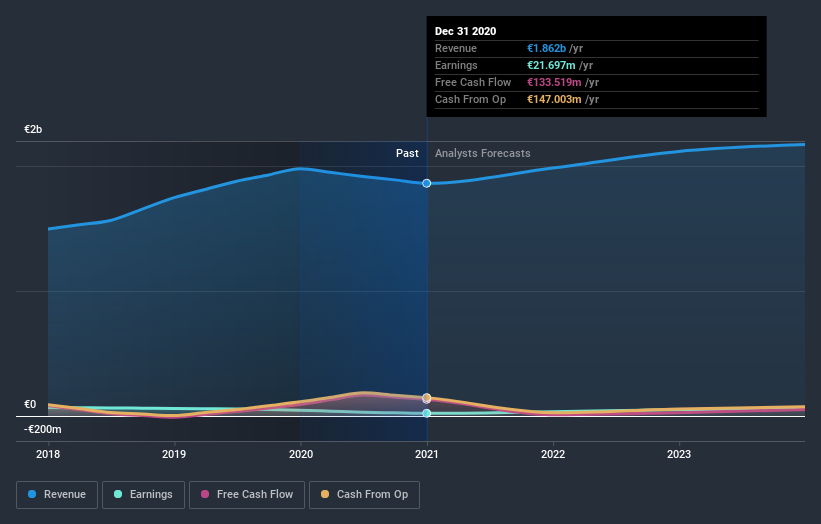Click the Analysts Forecasts label

coord(482,153)
